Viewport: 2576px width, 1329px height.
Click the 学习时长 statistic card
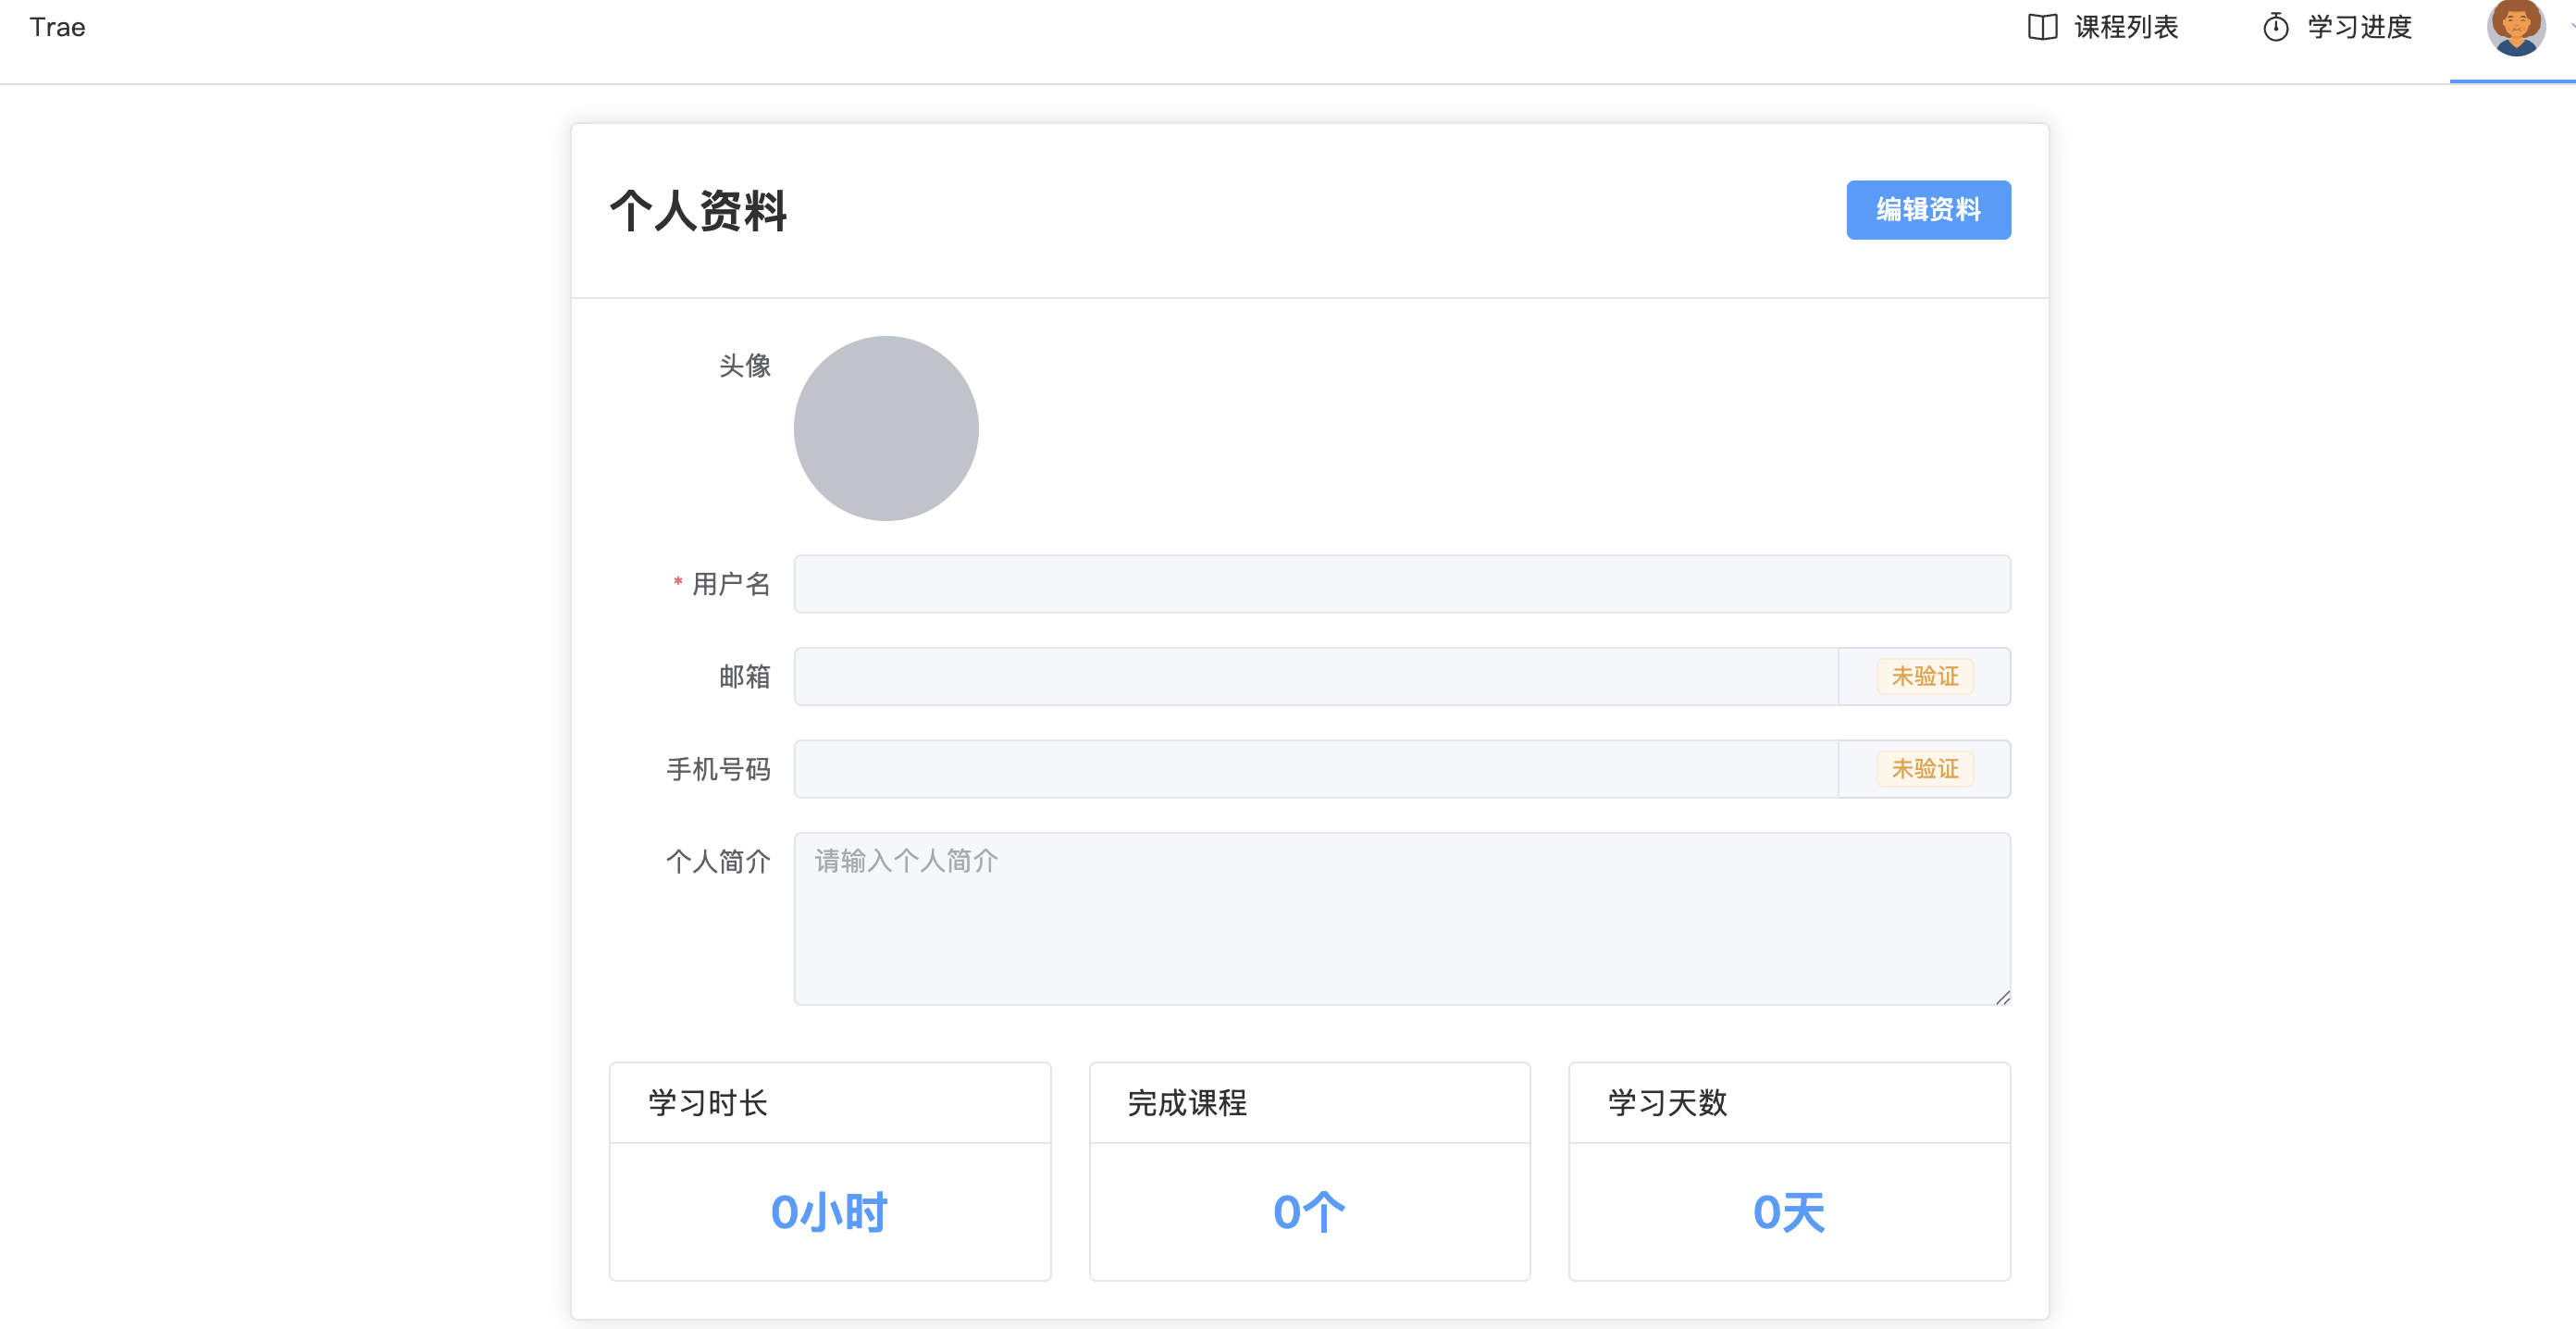[829, 1171]
